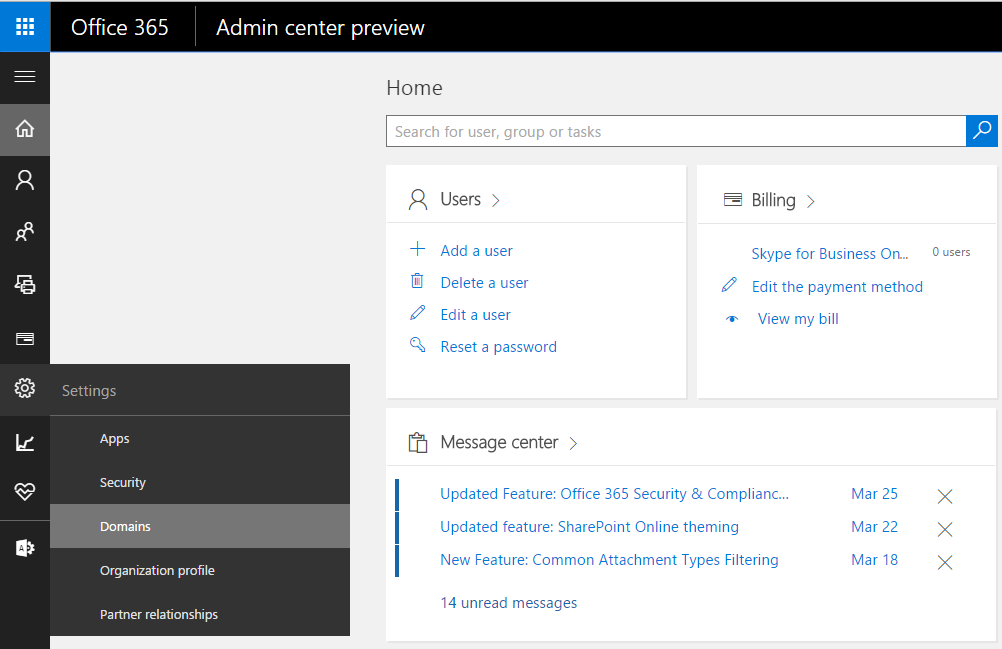The height and width of the screenshot is (649, 1002).
Task: Collapse the hamburger navigation menu
Action: [25, 77]
